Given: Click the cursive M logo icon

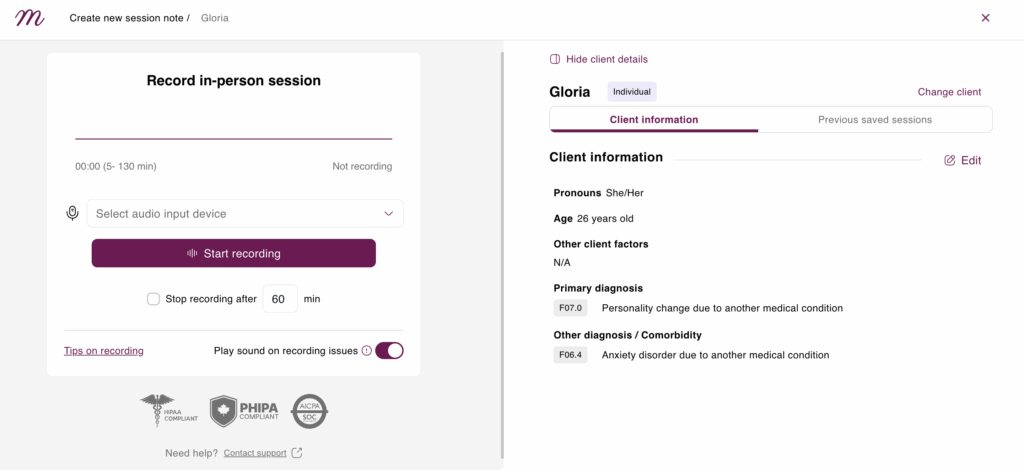Looking at the screenshot, I should (30, 18).
